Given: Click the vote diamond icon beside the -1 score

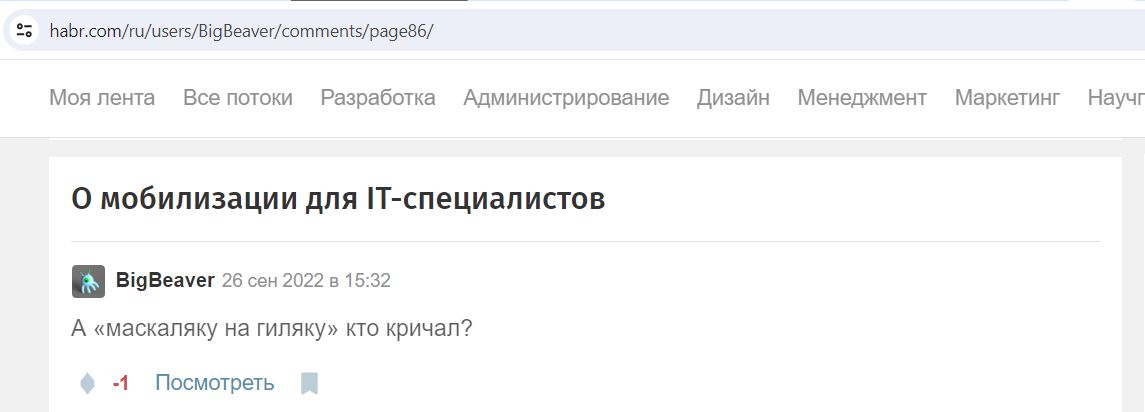Looking at the screenshot, I should click(x=88, y=383).
